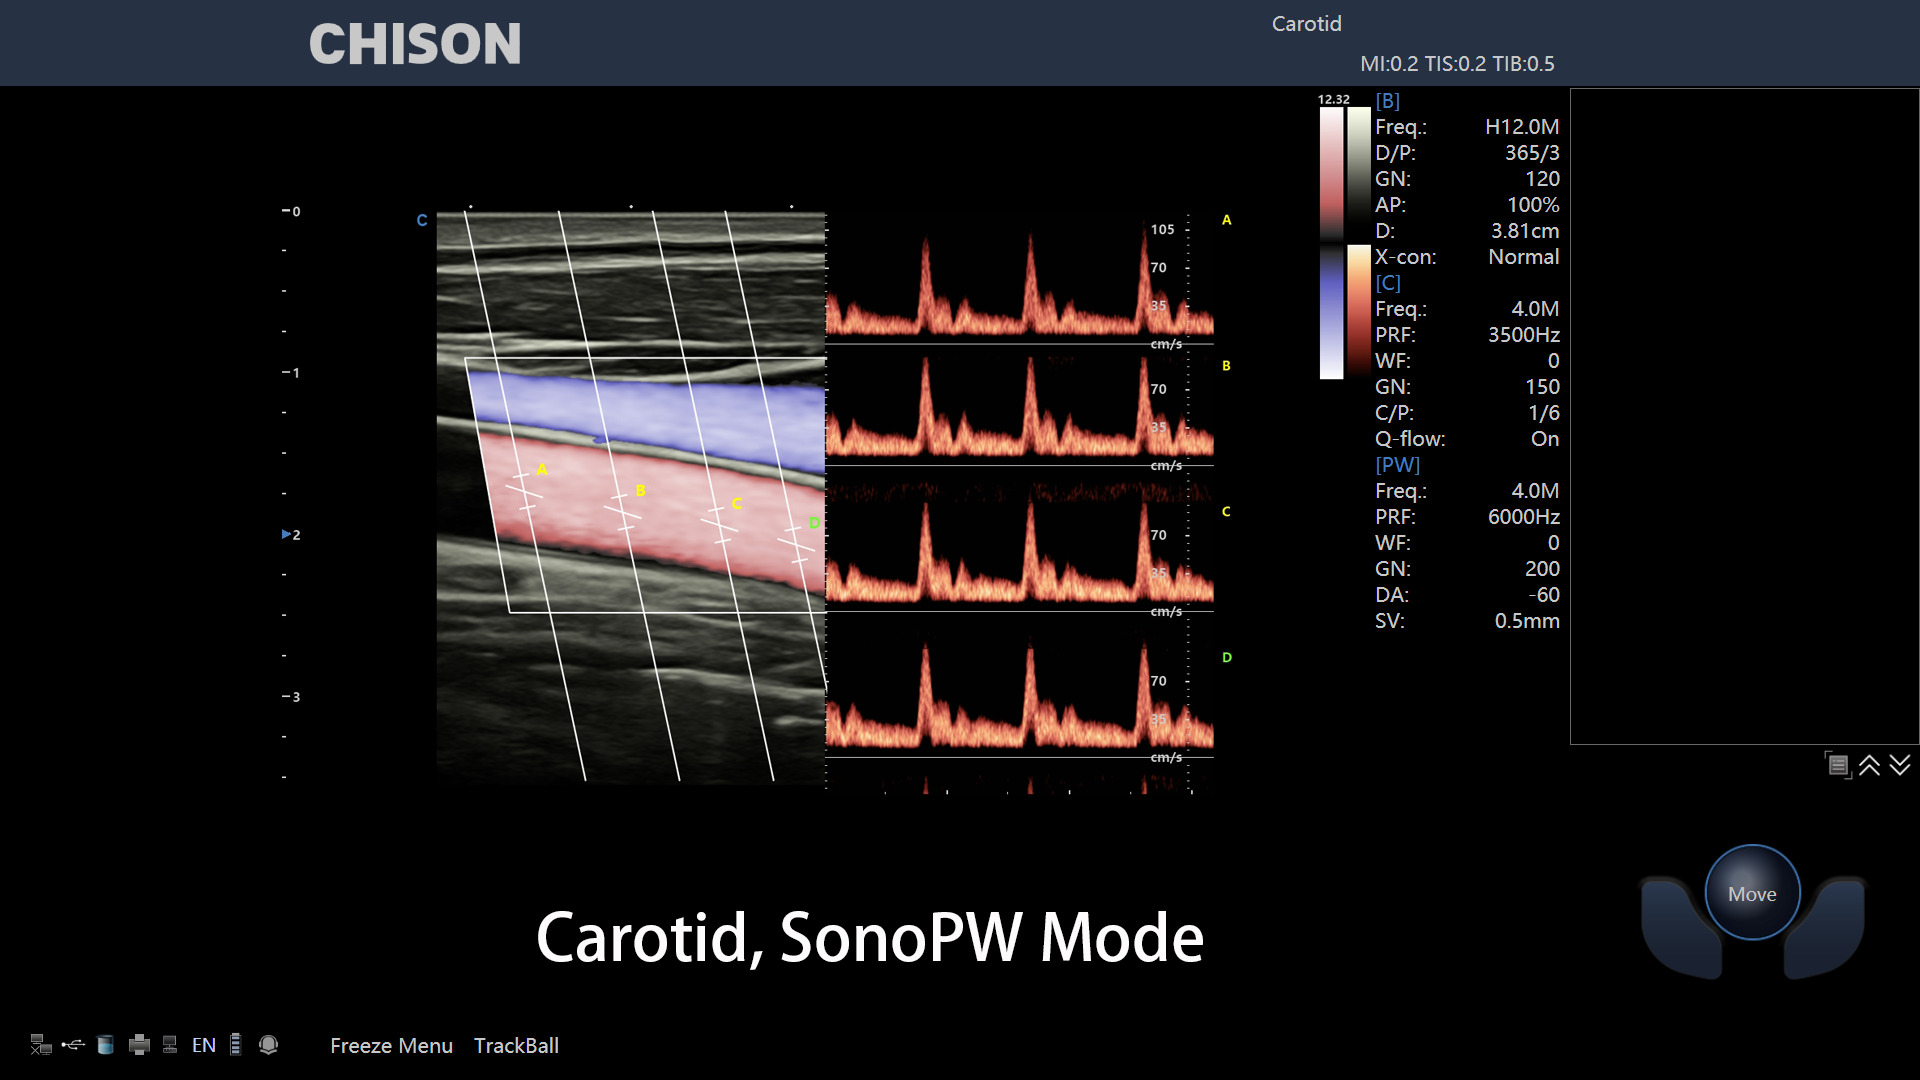Click the [C] parameter section header
The height and width of the screenshot is (1080, 1920).
click(1388, 283)
